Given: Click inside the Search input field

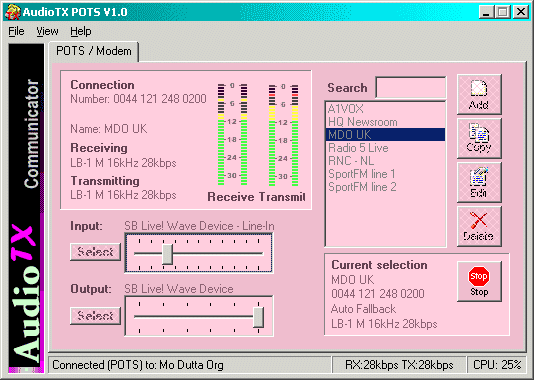Looking at the screenshot, I should point(410,88).
